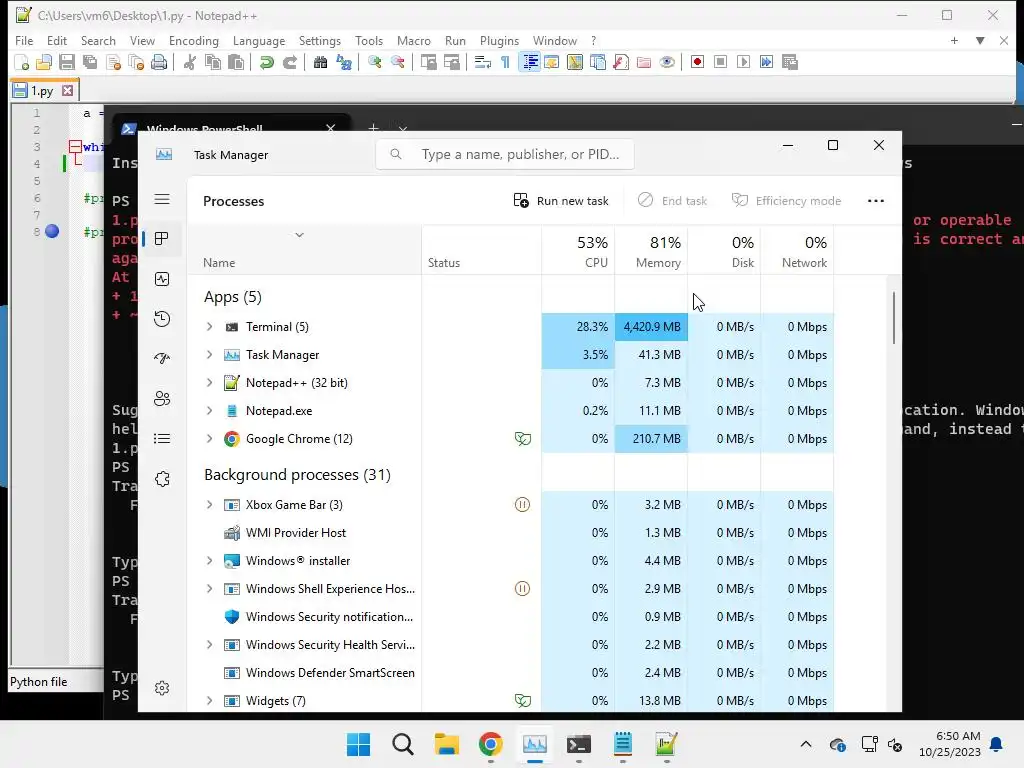Click the Redo arrow in Notepad++ toolbar
The height and width of the screenshot is (768, 1024).
coord(290,62)
